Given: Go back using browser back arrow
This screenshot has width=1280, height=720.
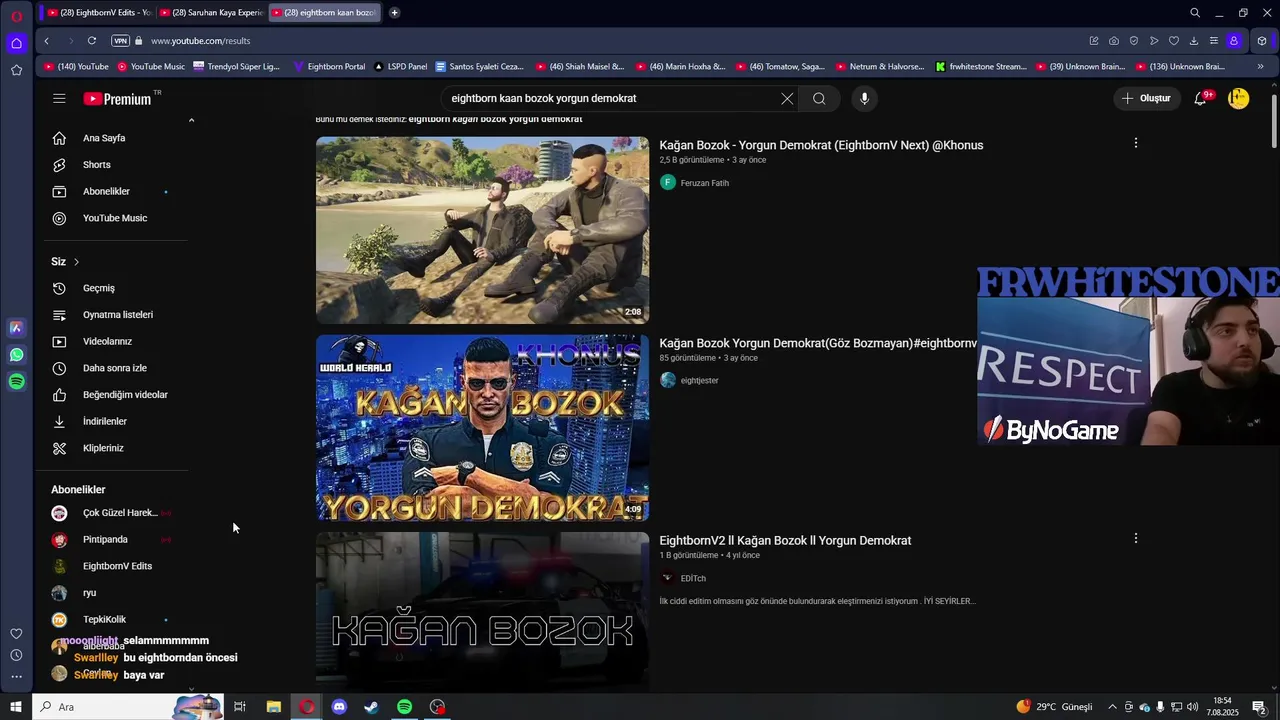Looking at the screenshot, I should pos(46,41).
